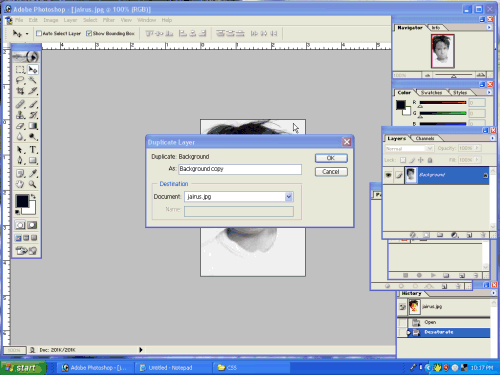Open the Fill slider arrow
Image resolution: width=500 pixels, height=375 pixels.
(x=477, y=160)
